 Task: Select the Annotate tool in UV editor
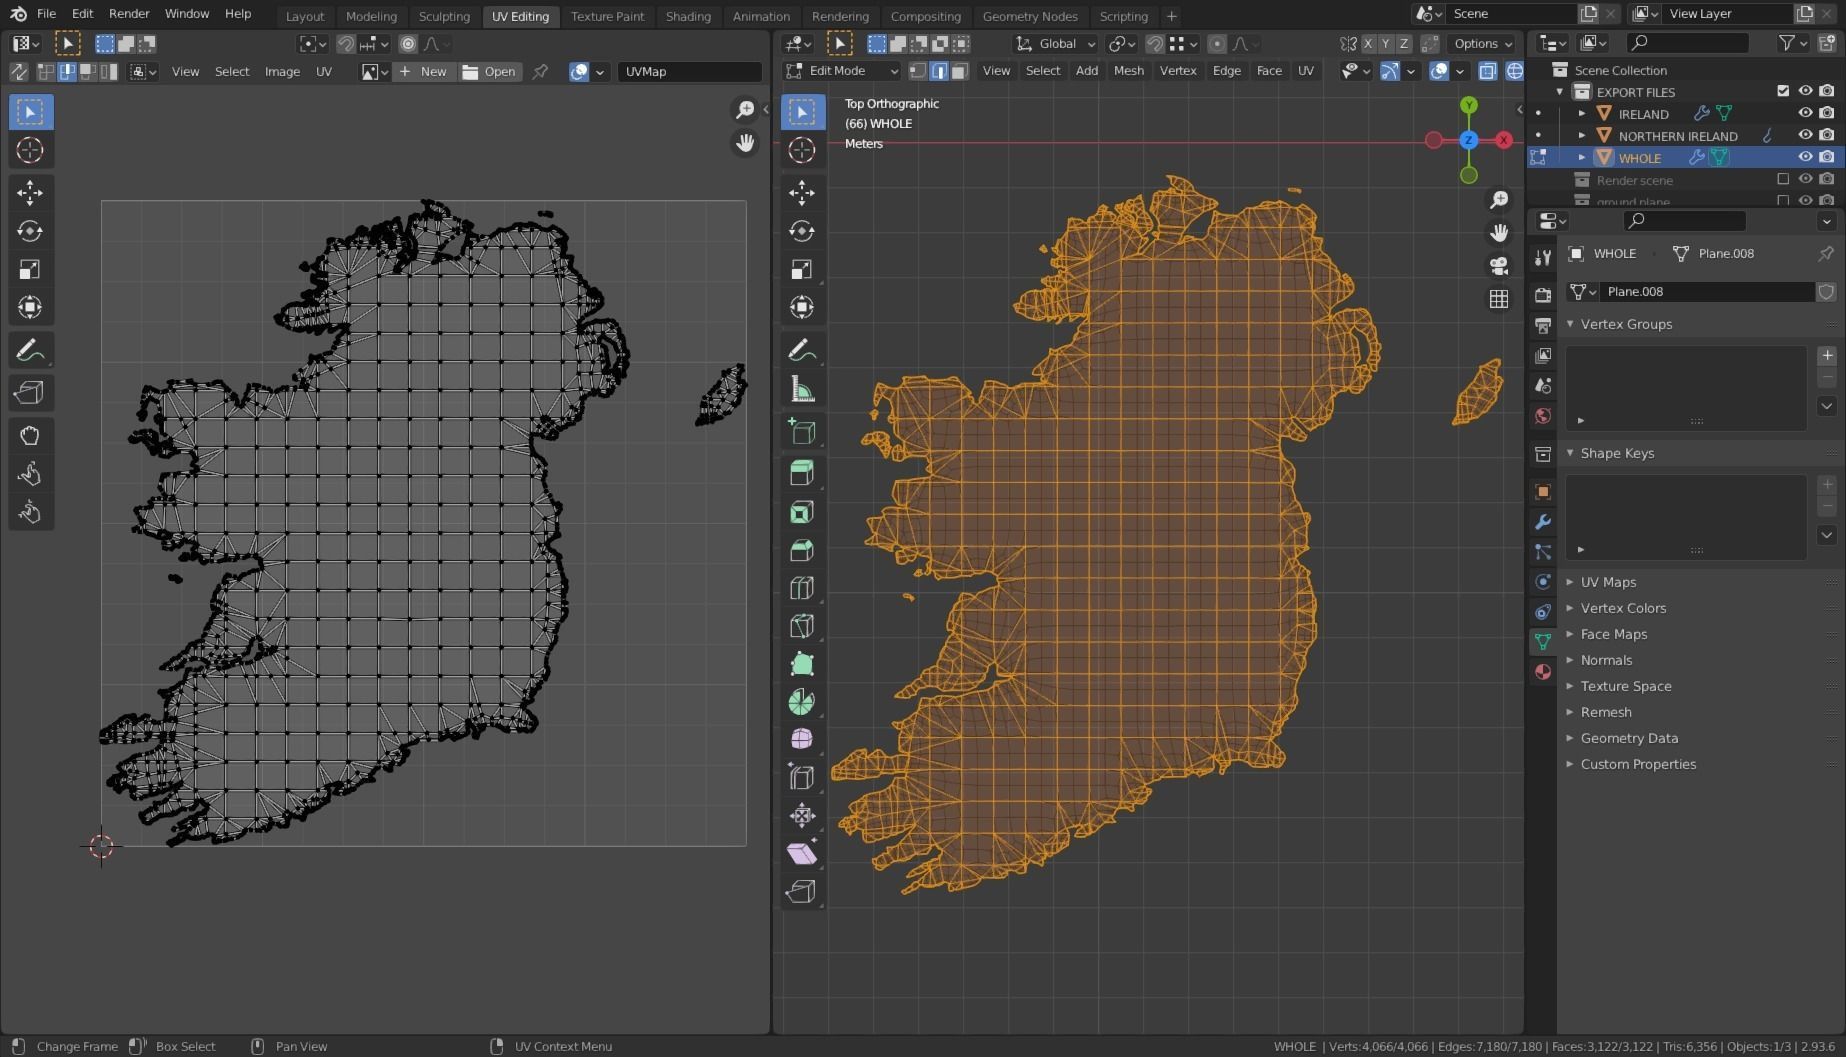30,351
